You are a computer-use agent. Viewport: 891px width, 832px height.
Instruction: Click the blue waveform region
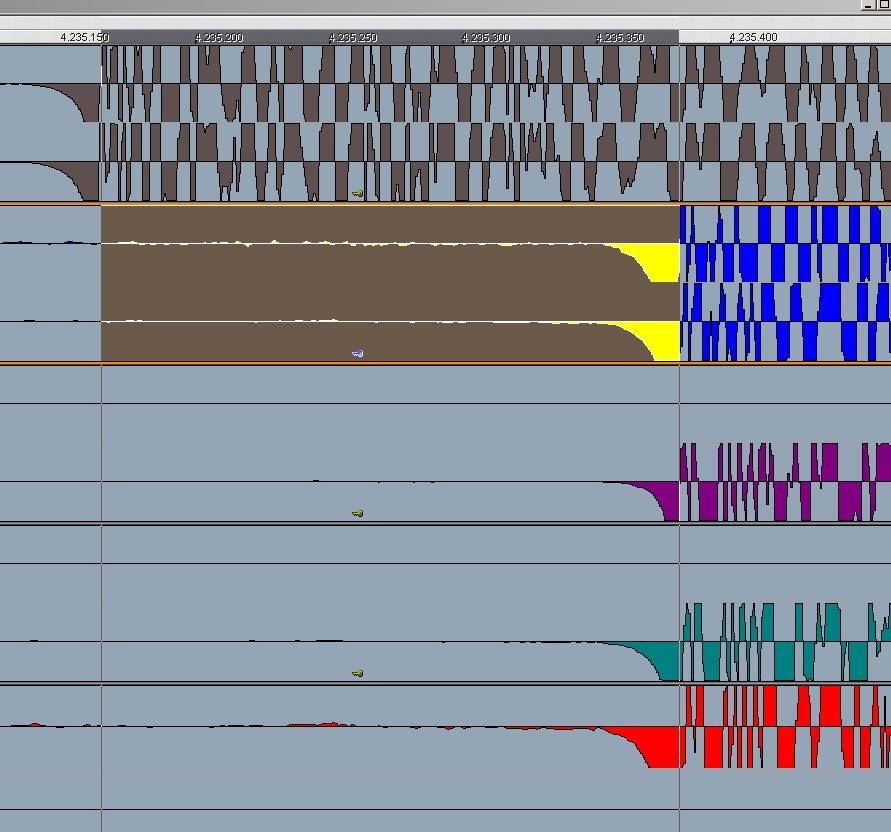(x=785, y=283)
